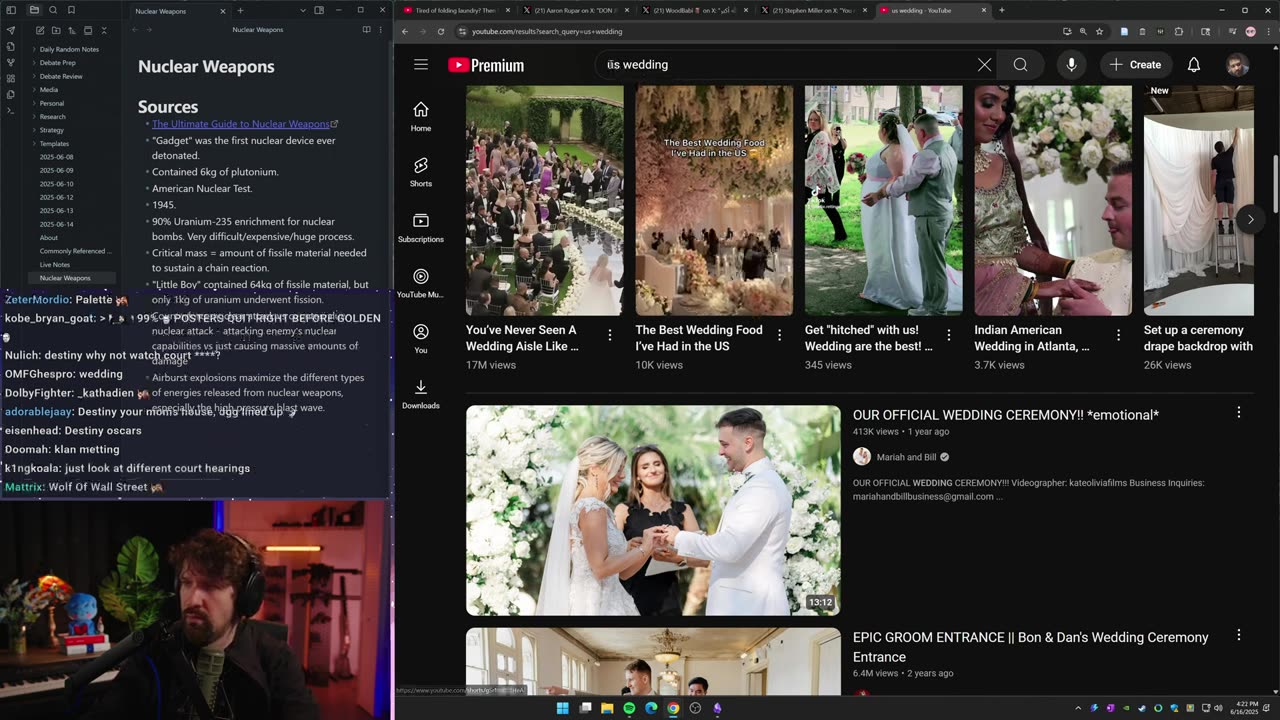Go to YouTube Premium home logo

point(486,65)
